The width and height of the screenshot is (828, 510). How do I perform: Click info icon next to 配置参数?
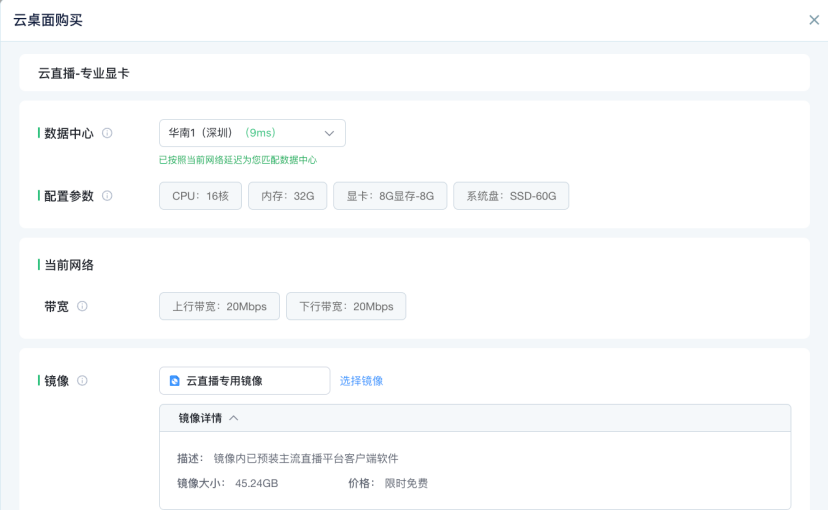107,196
